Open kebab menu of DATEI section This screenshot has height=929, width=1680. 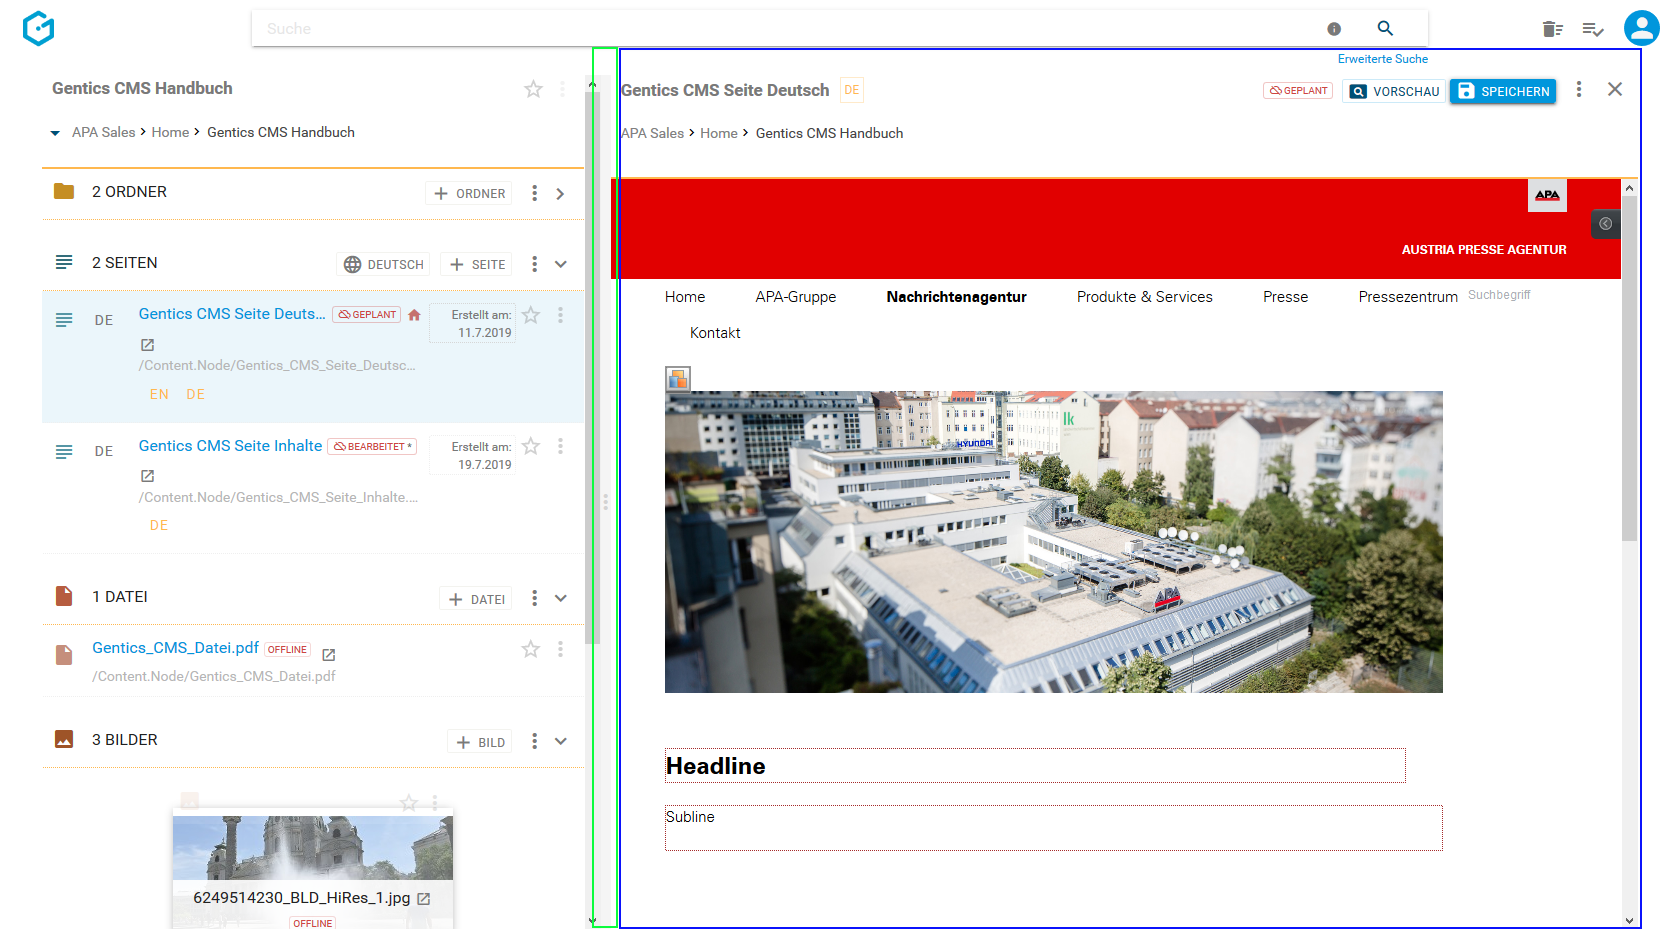(534, 598)
